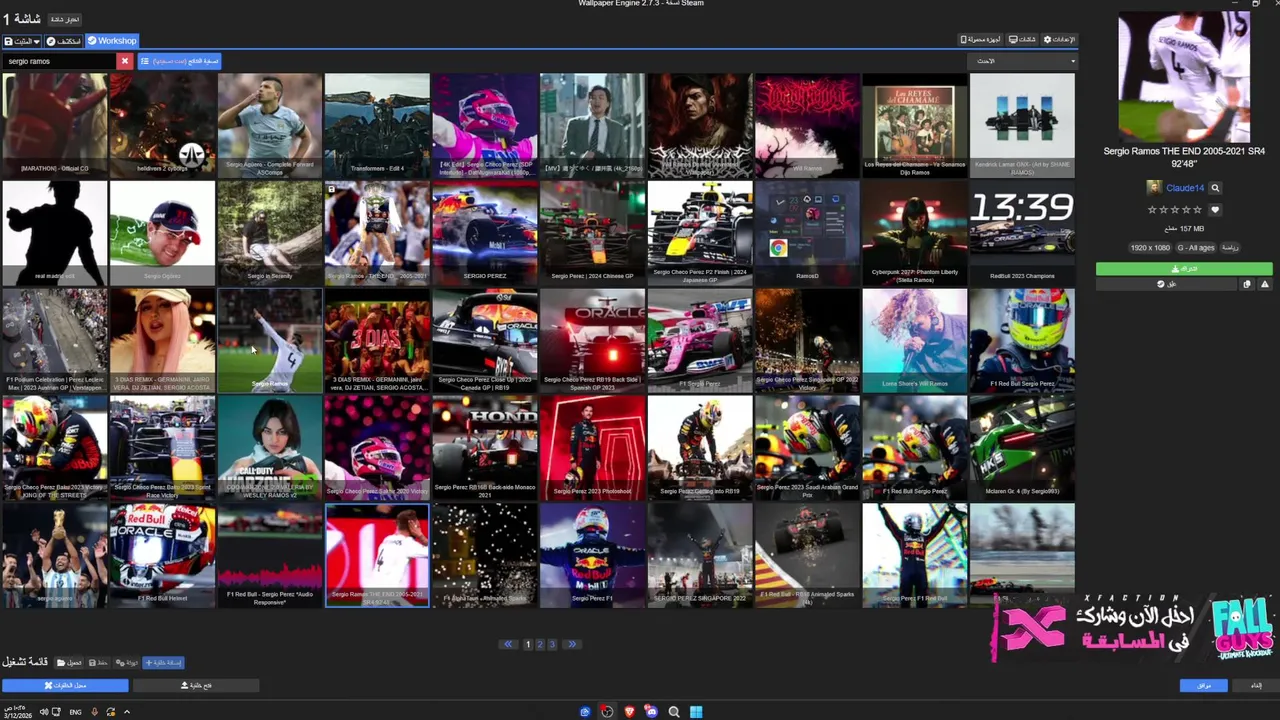Image resolution: width=1280 pixels, height=720 pixels.
Task: Open the blue filter results button
Action: 179,61
